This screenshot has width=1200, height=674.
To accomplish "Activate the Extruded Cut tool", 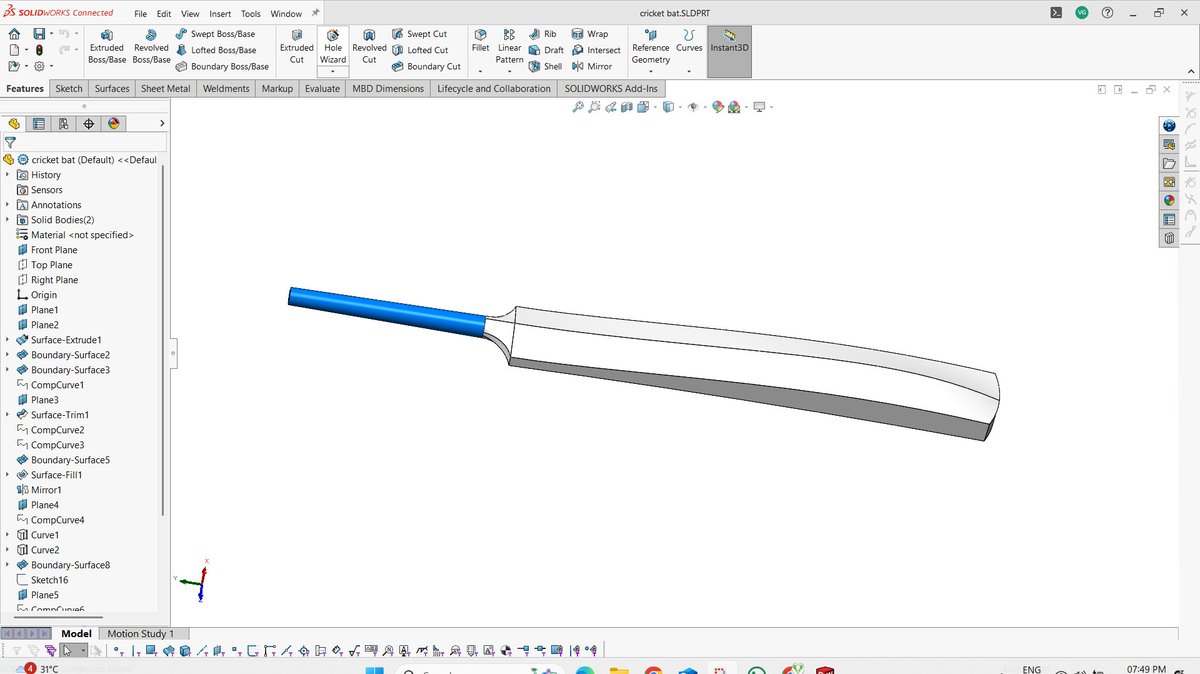I will [x=296, y=47].
